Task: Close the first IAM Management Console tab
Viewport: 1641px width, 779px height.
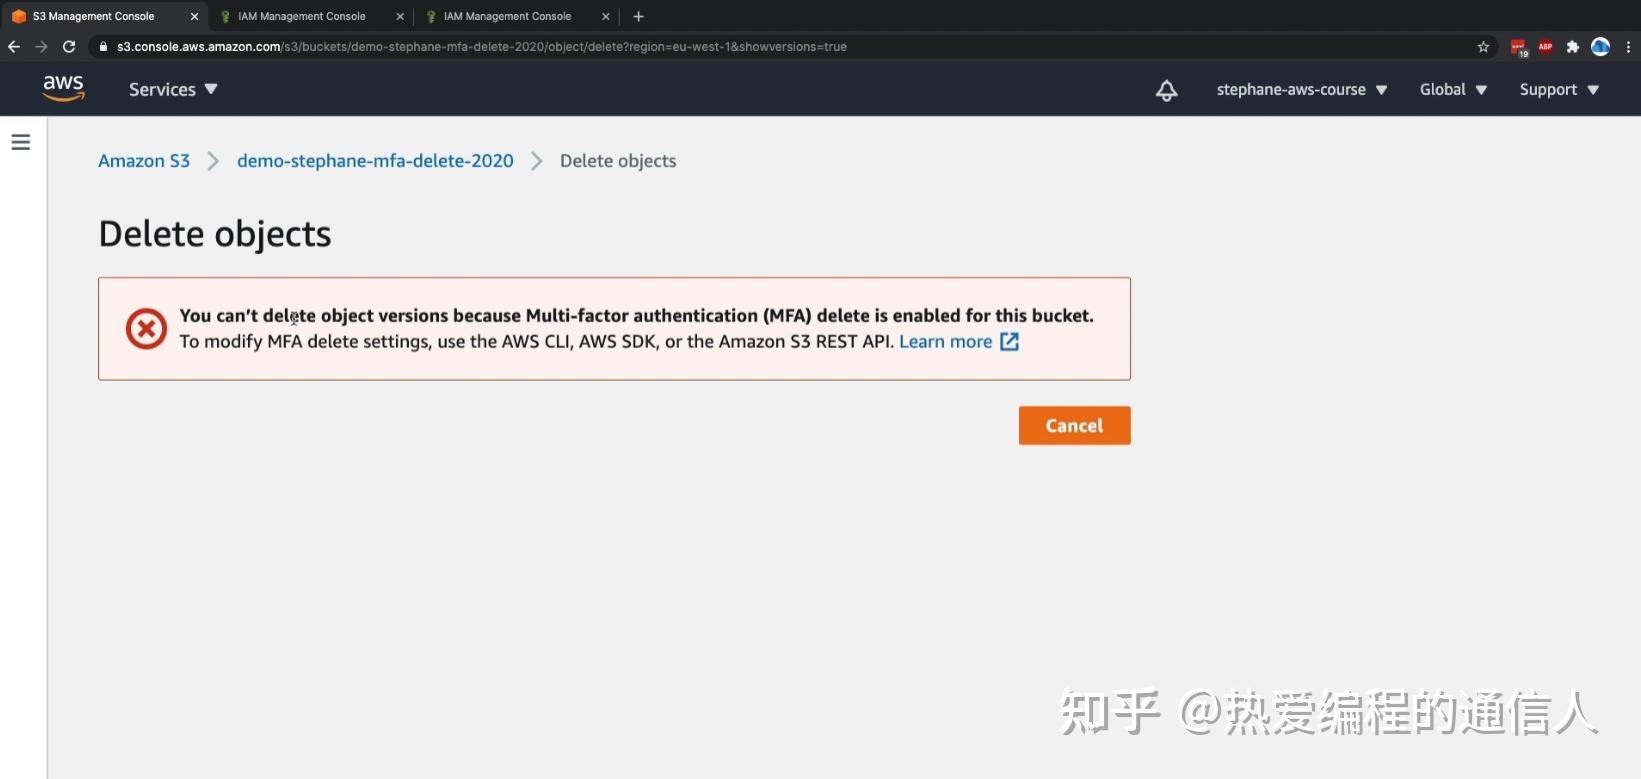Action: (x=400, y=16)
